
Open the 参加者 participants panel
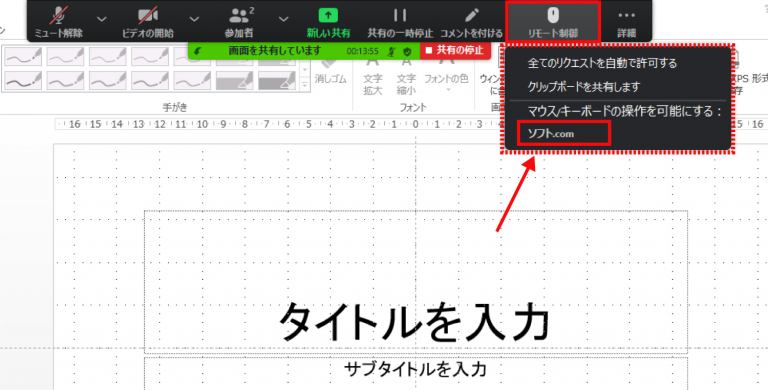pos(239,22)
